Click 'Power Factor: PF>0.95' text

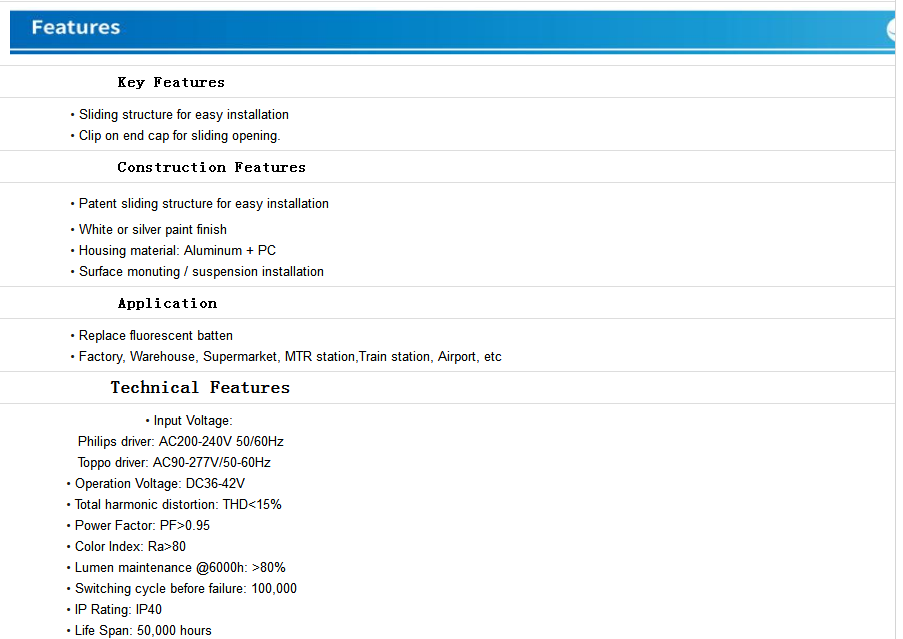point(142,526)
